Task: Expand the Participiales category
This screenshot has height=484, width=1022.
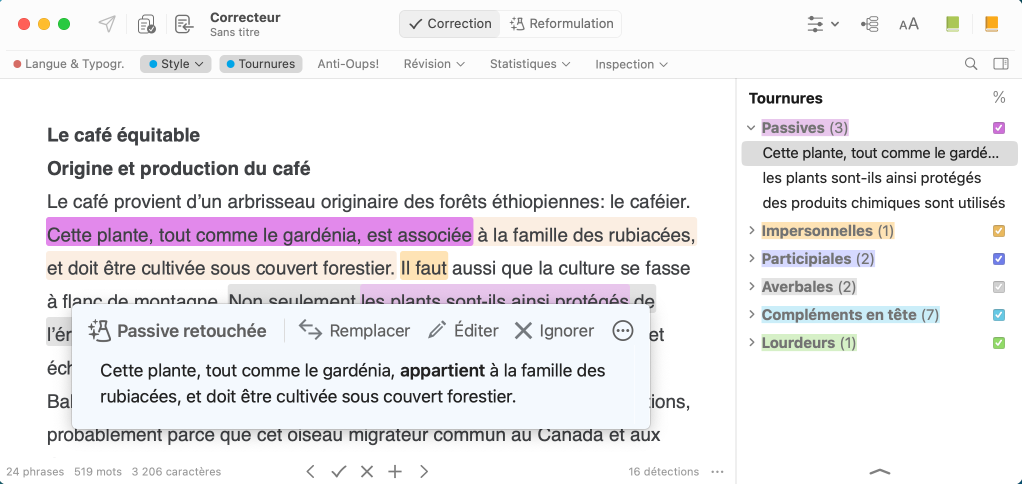Action: pos(751,259)
